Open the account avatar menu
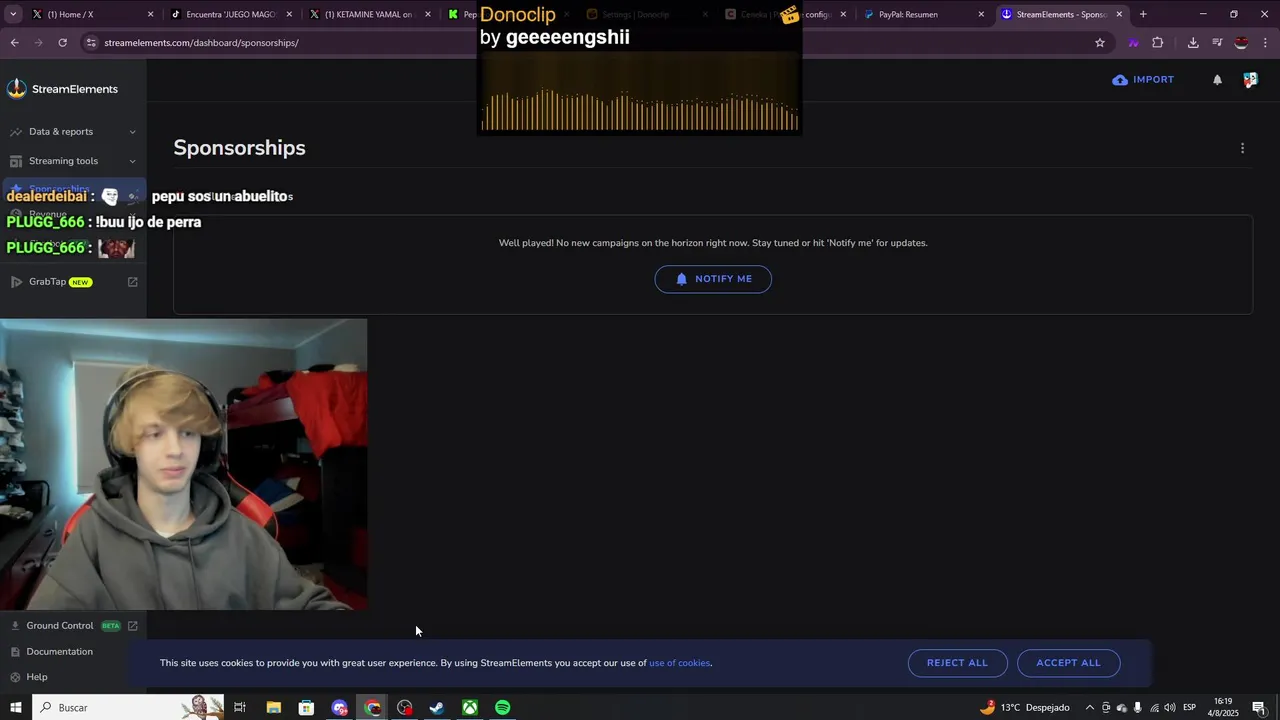Viewport: 1280px width, 720px height. pos(1250,80)
